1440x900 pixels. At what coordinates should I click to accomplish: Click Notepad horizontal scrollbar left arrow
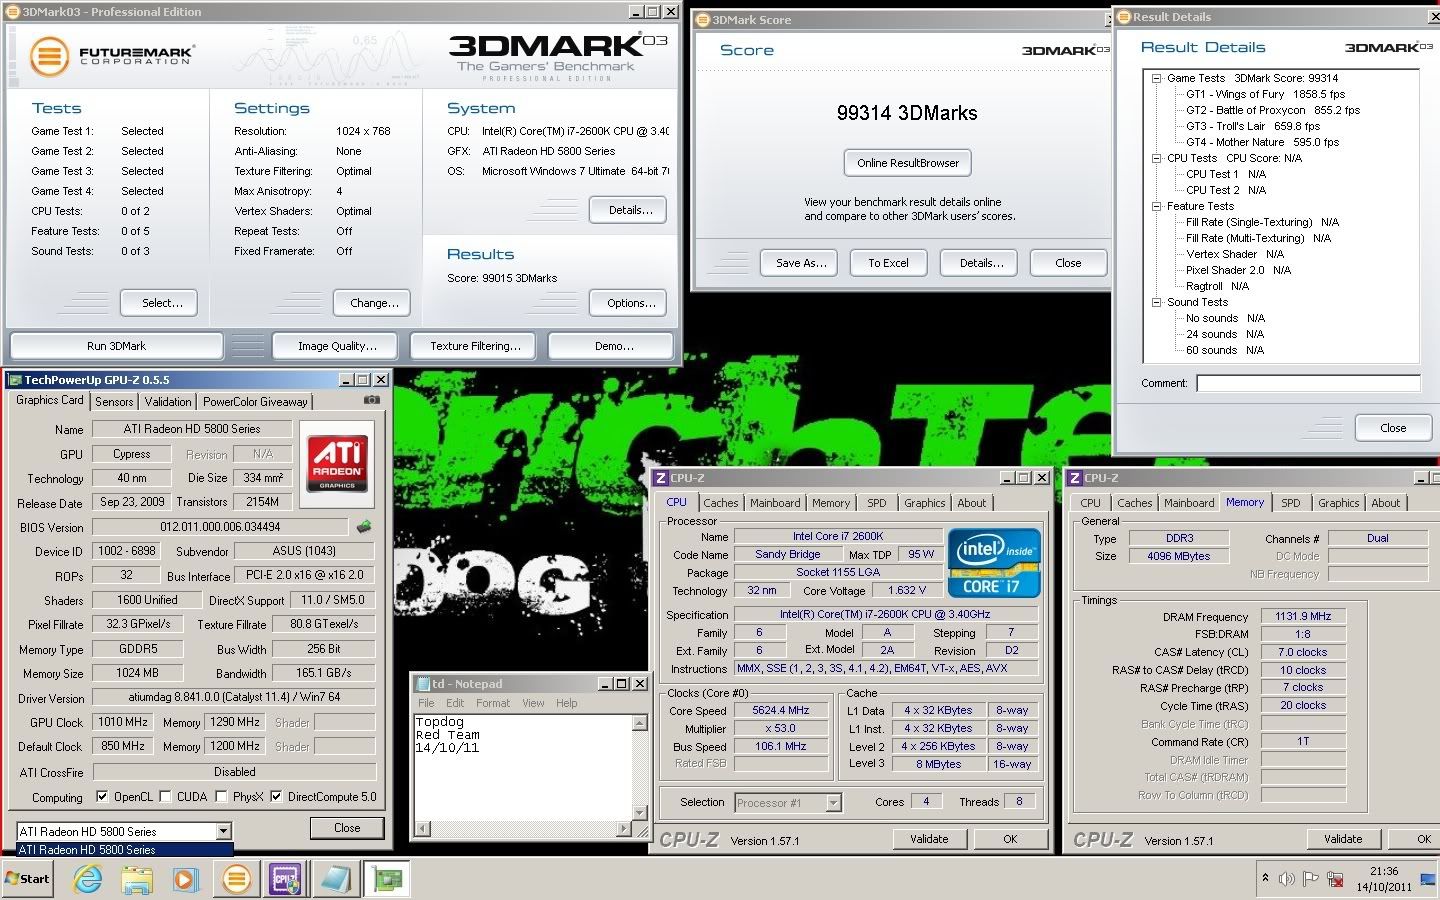click(x=423, y=828)
